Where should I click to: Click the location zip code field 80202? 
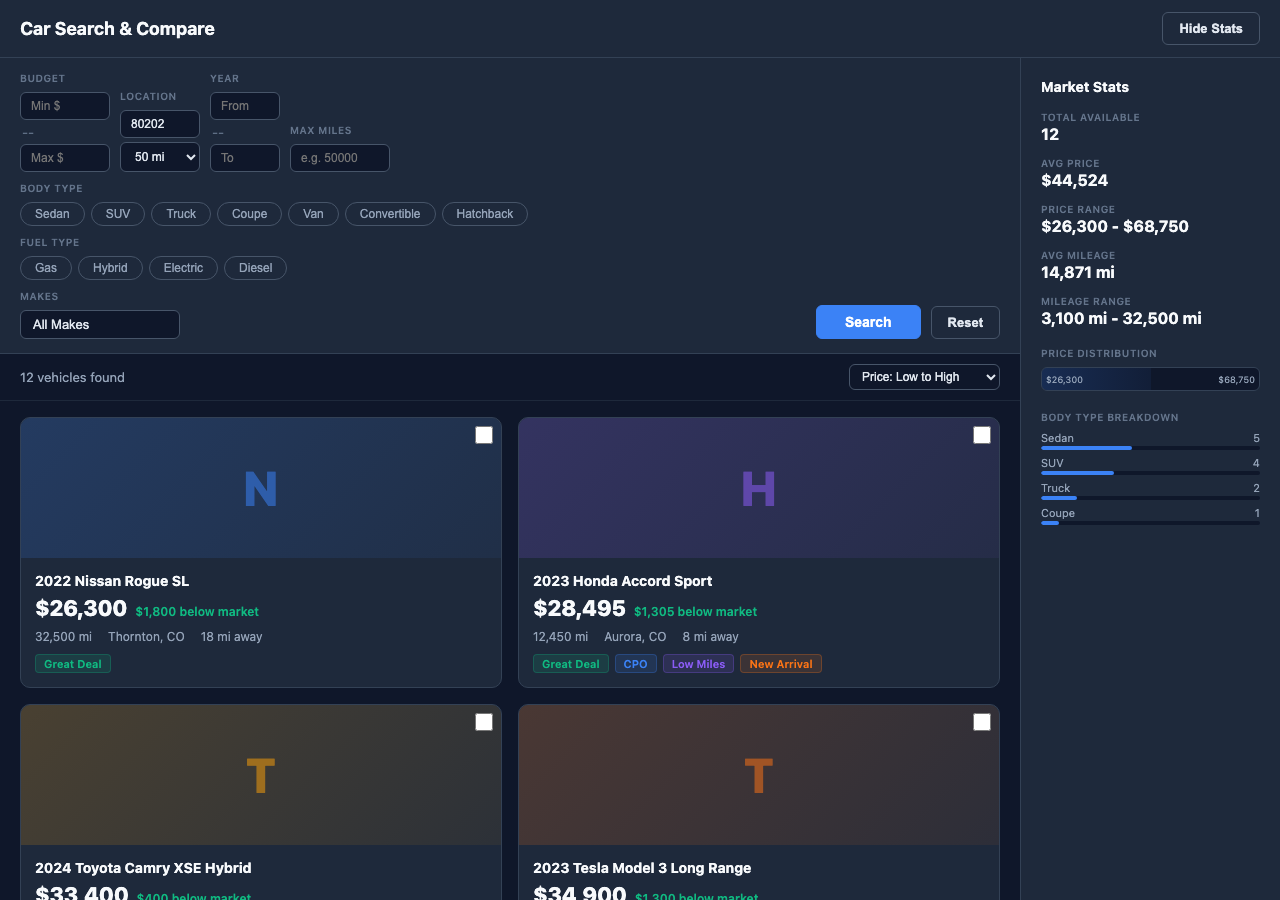click(x=160, y=124)
